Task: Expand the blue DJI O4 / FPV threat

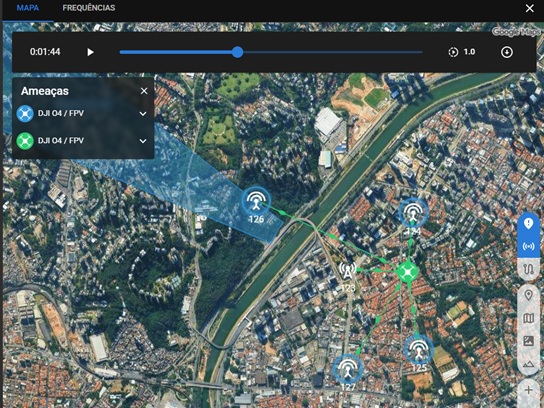Action: [143, 113]
